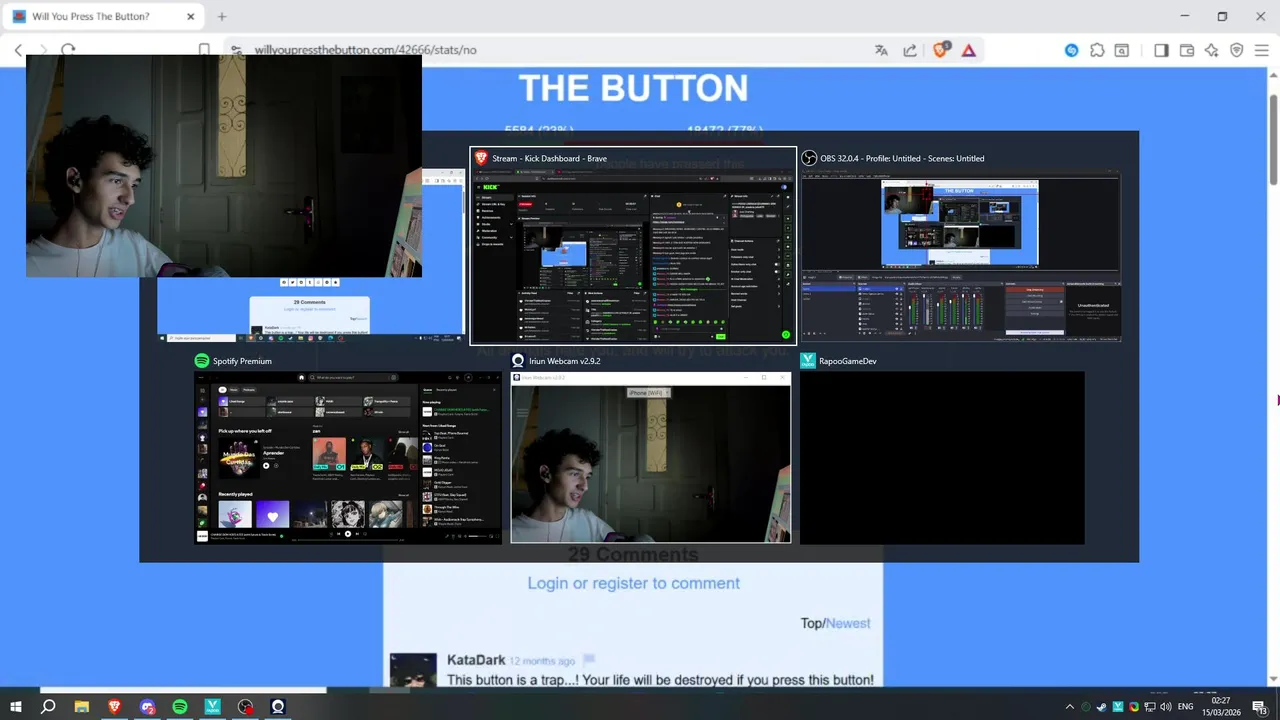1280x720 pixels.
Task: Sort comments by Newest
Action: [x=848, y=623]
